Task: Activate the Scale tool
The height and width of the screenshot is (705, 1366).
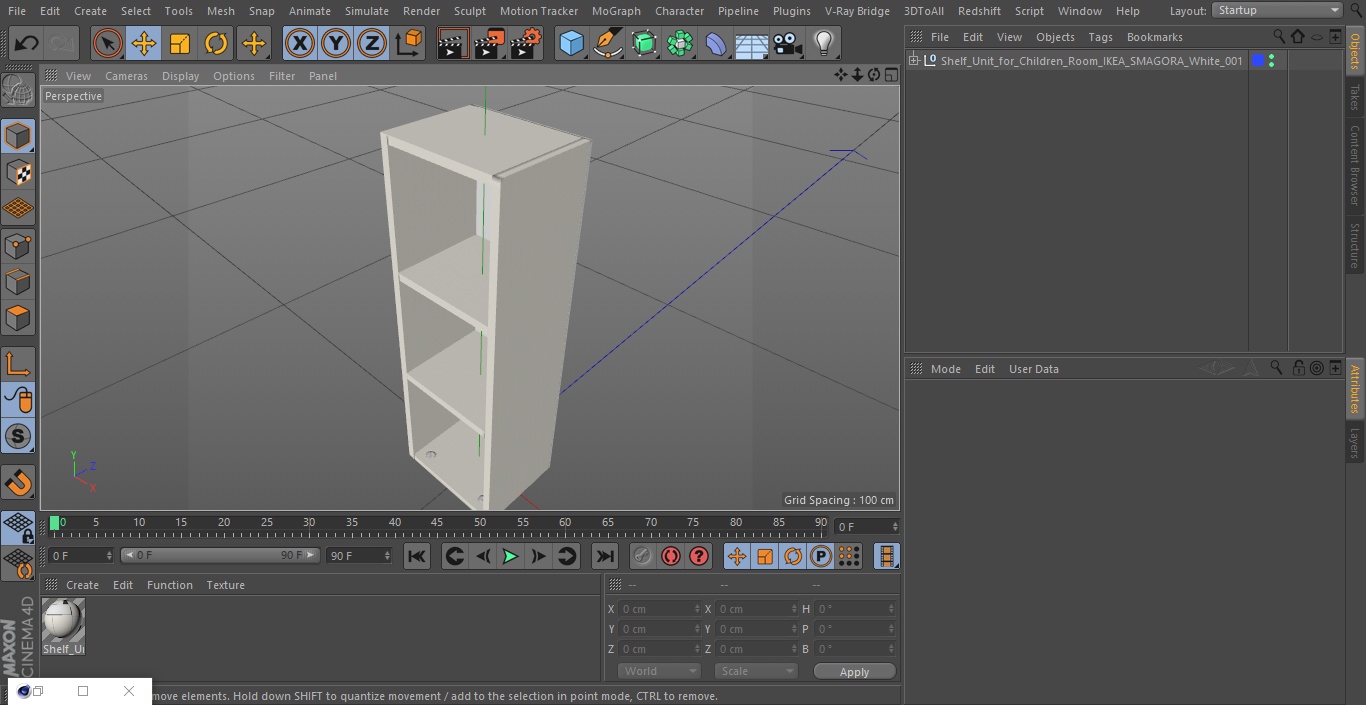Action: tap(180, 43)
